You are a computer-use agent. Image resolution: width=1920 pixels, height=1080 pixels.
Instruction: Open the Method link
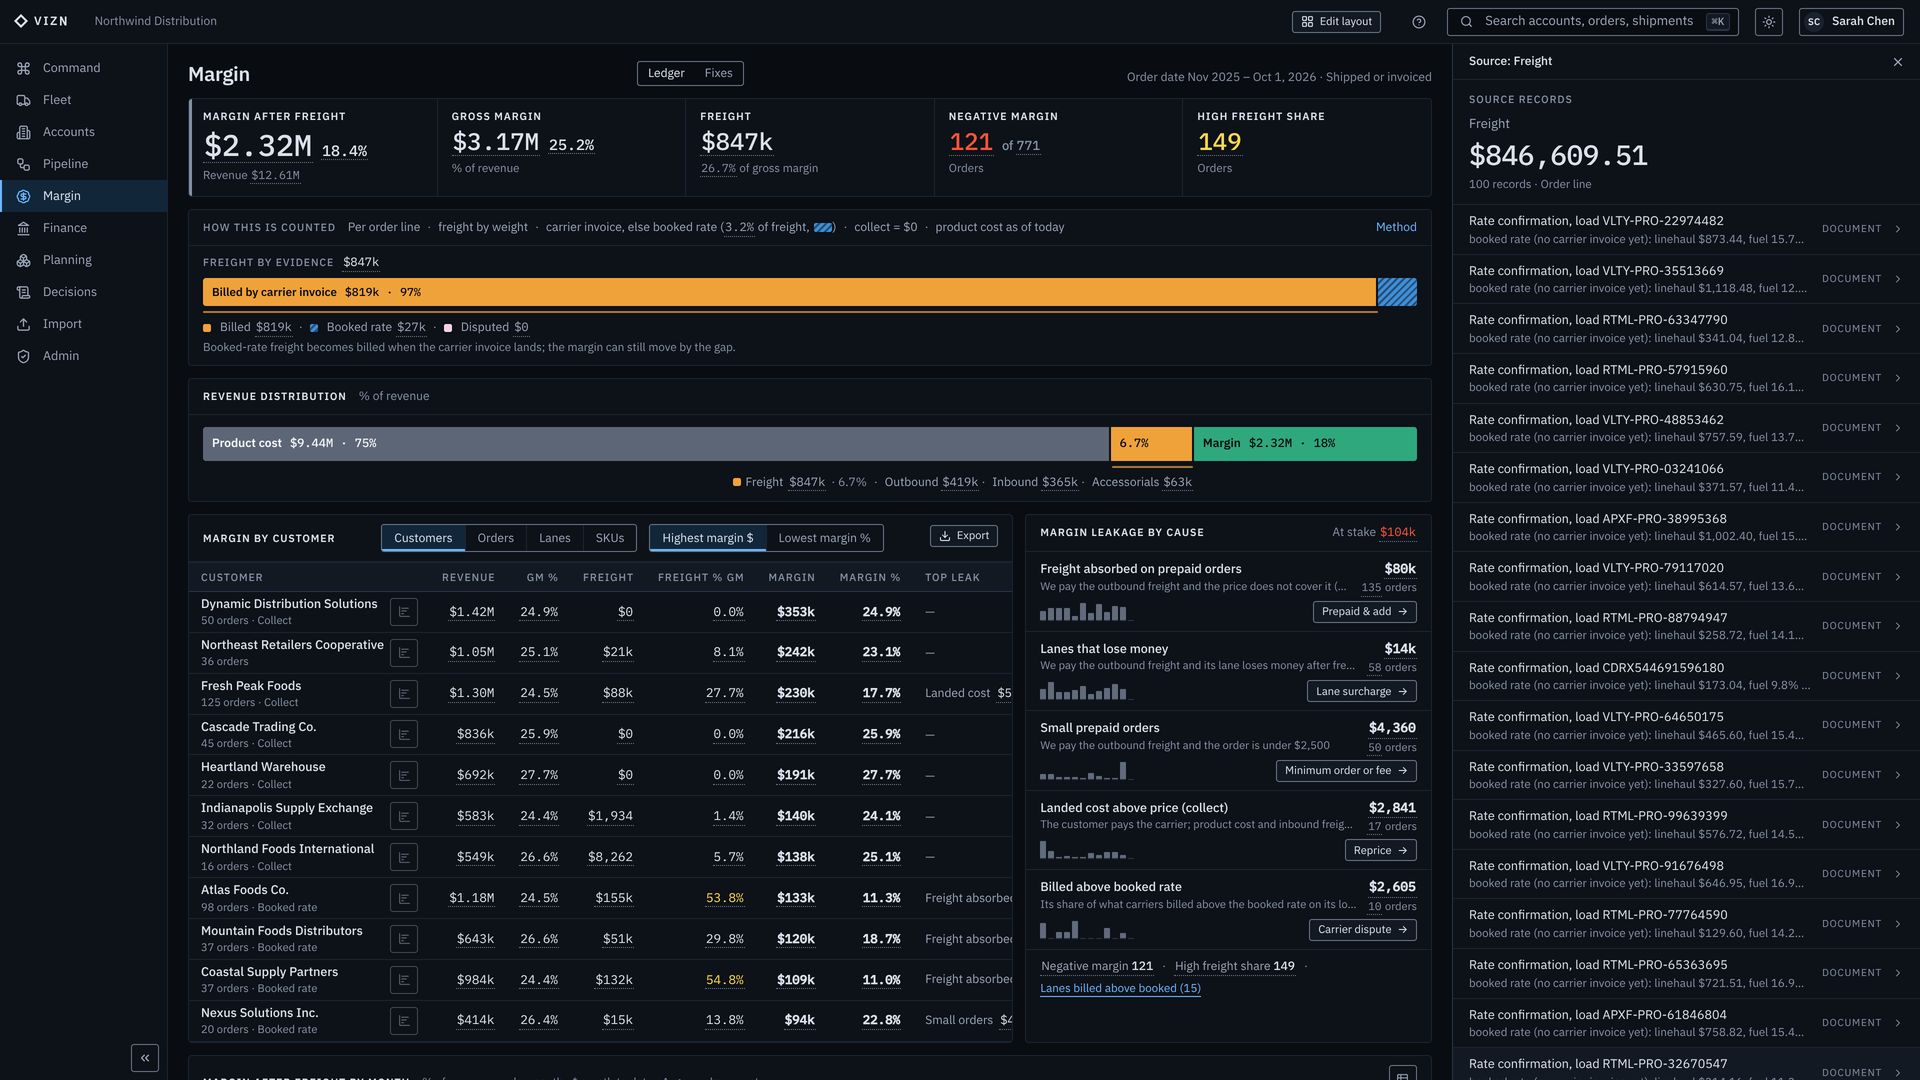pyautogui.click(x=1396, y=227)
